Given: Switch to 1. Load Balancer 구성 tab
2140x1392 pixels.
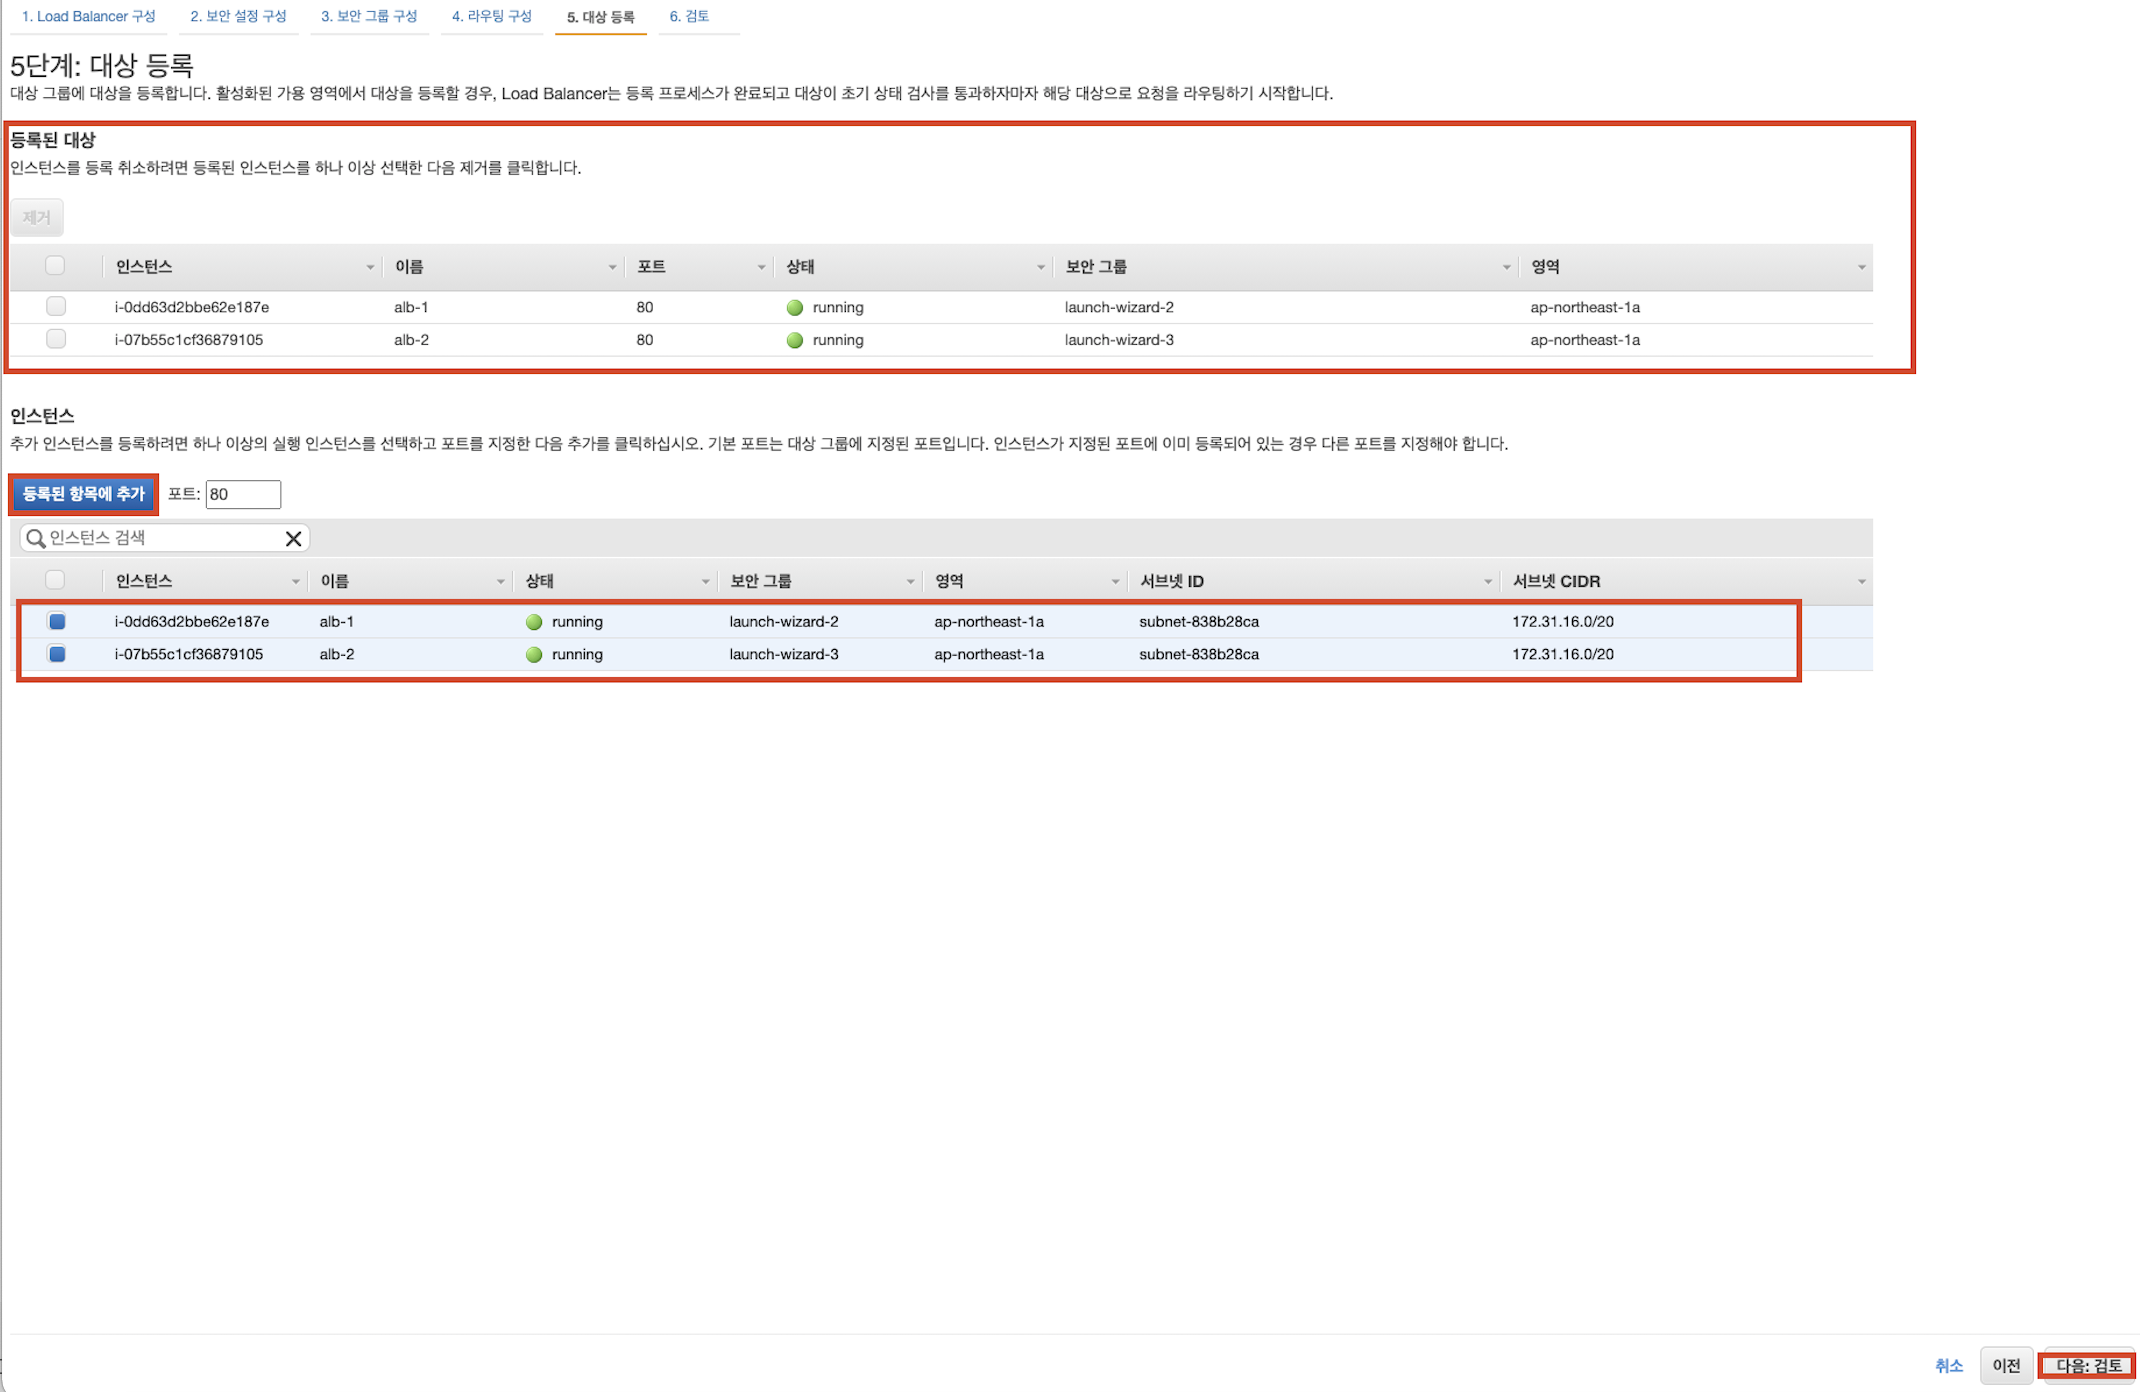Looking at the screenshot, I should [89, 17].
